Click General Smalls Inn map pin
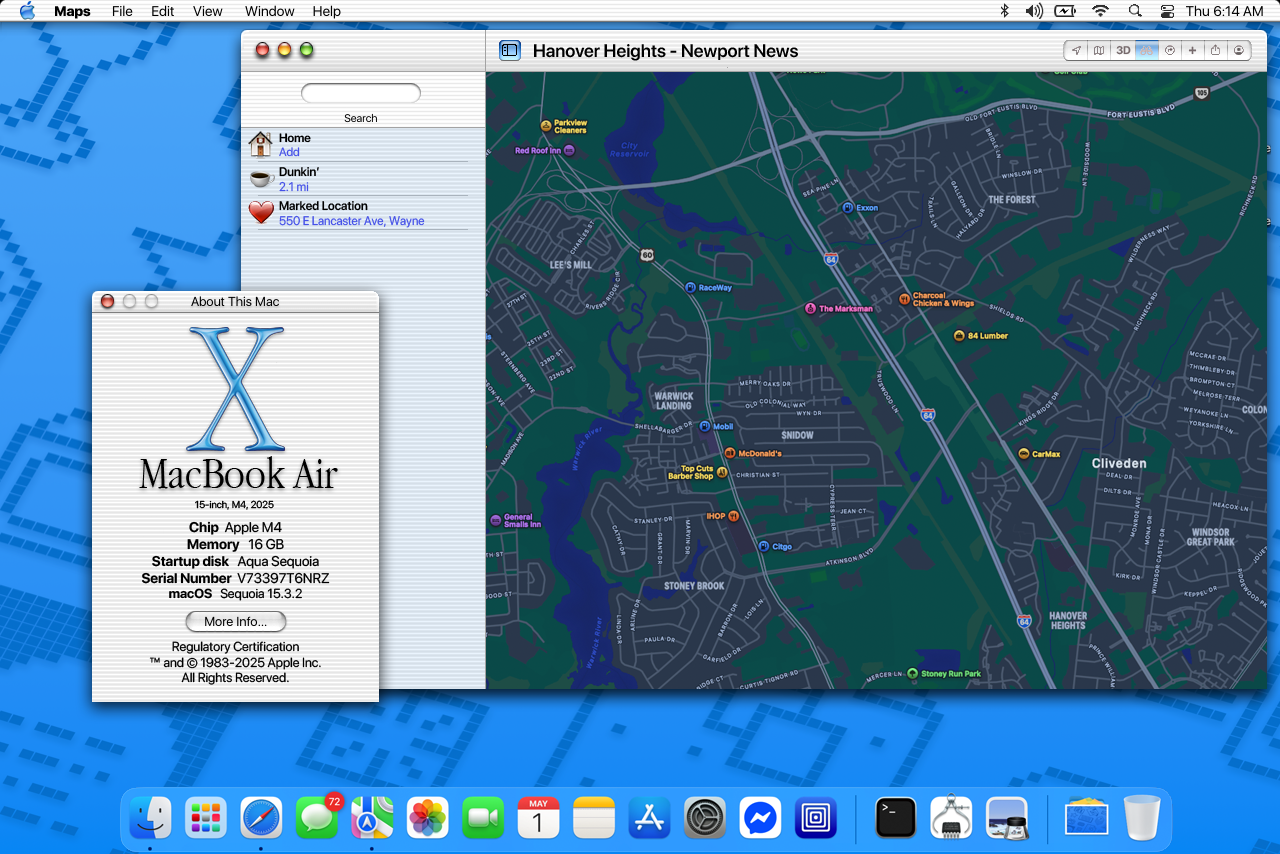 pyautogui.click(x=496, y=520)
